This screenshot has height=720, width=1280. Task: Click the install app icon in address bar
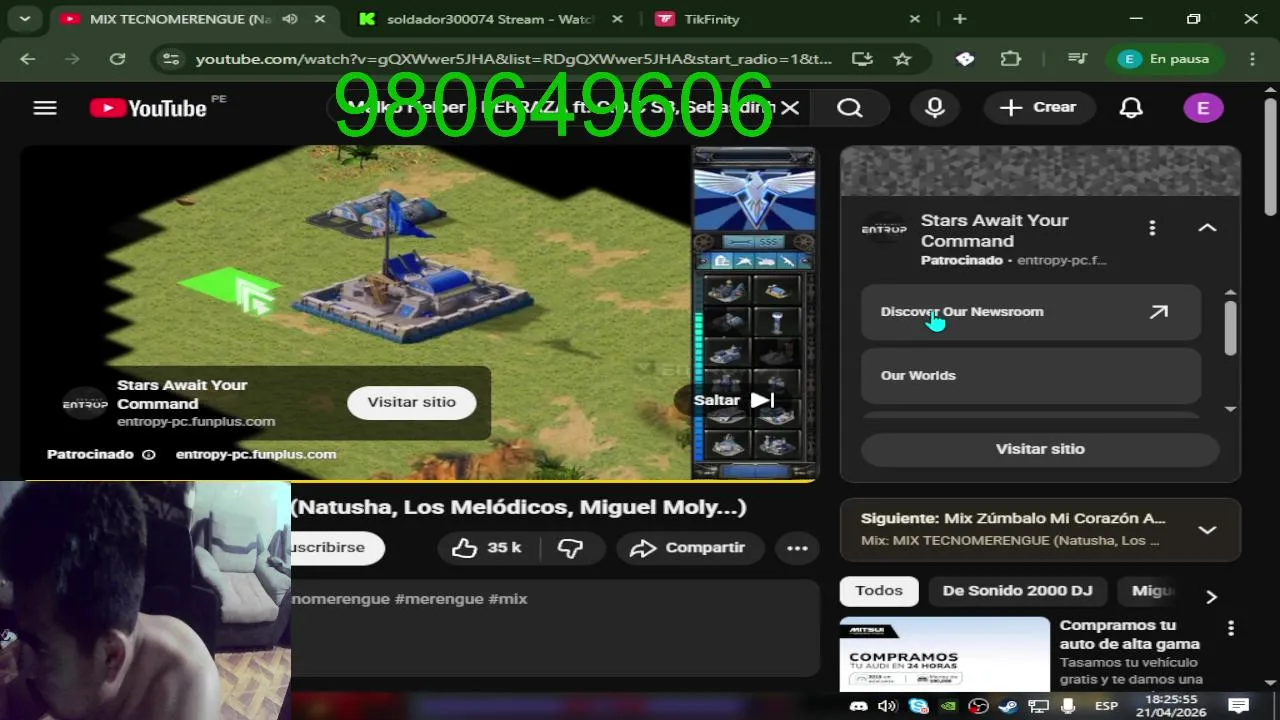(x=862, y=59)
